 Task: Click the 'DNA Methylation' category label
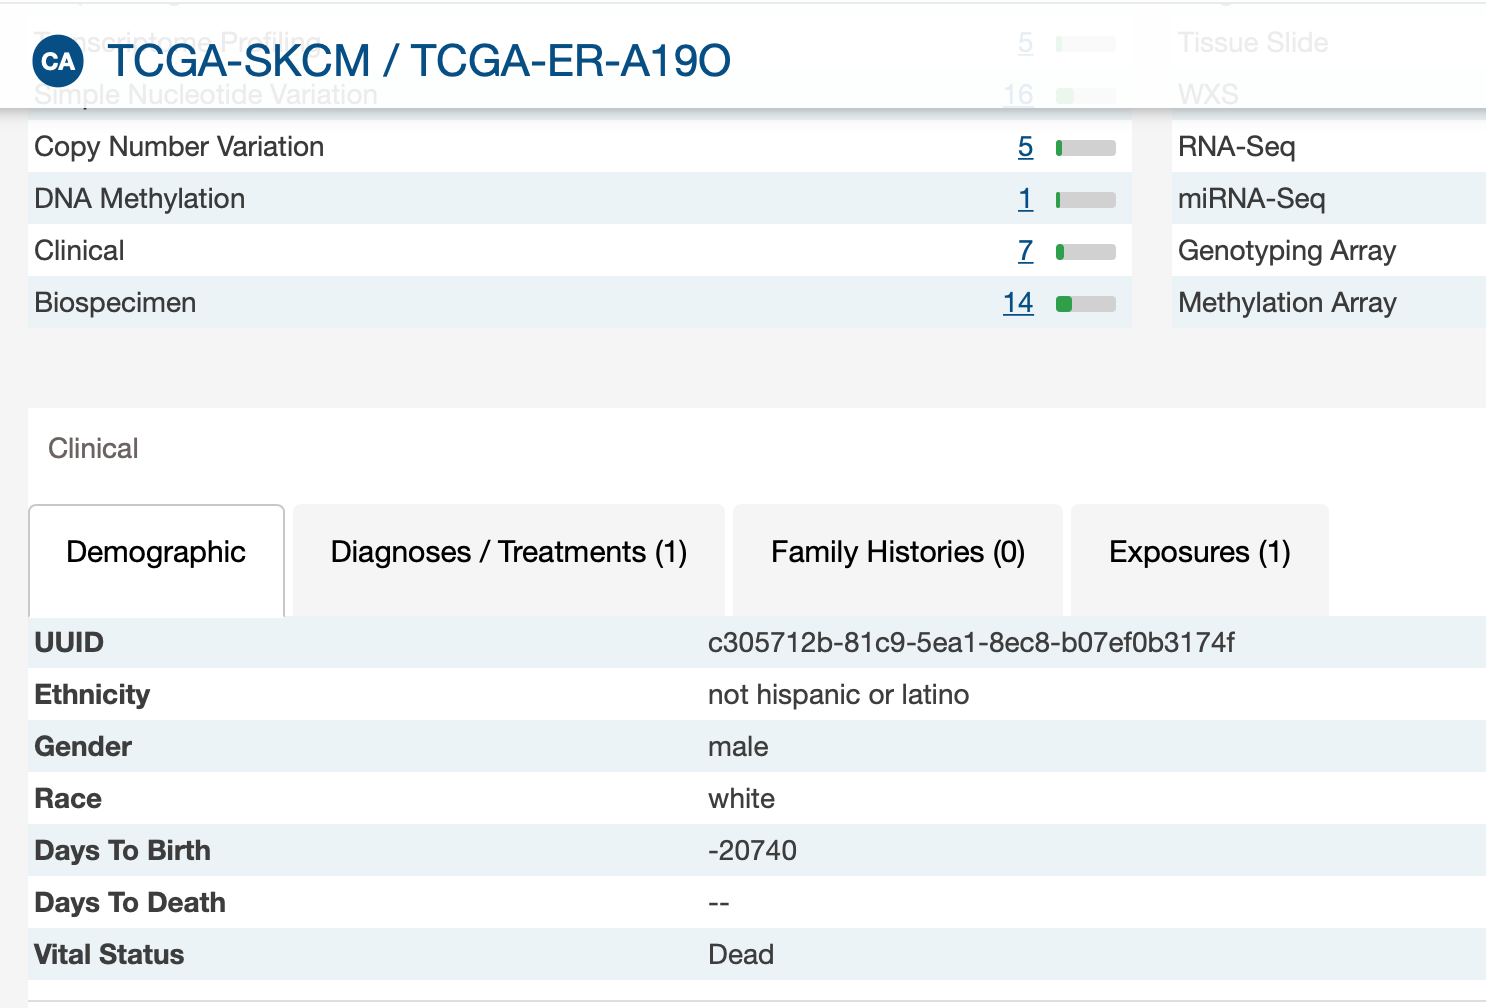point(140,199)
